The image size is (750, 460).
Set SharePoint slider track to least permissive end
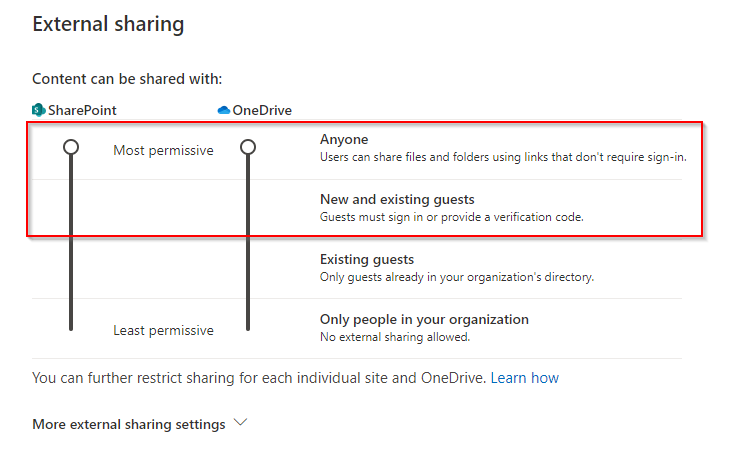[71, 324]
